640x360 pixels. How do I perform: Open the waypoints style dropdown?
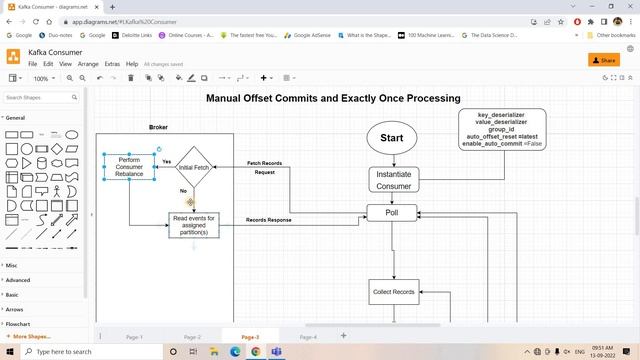pyautogui.click(x=242, y=78)
